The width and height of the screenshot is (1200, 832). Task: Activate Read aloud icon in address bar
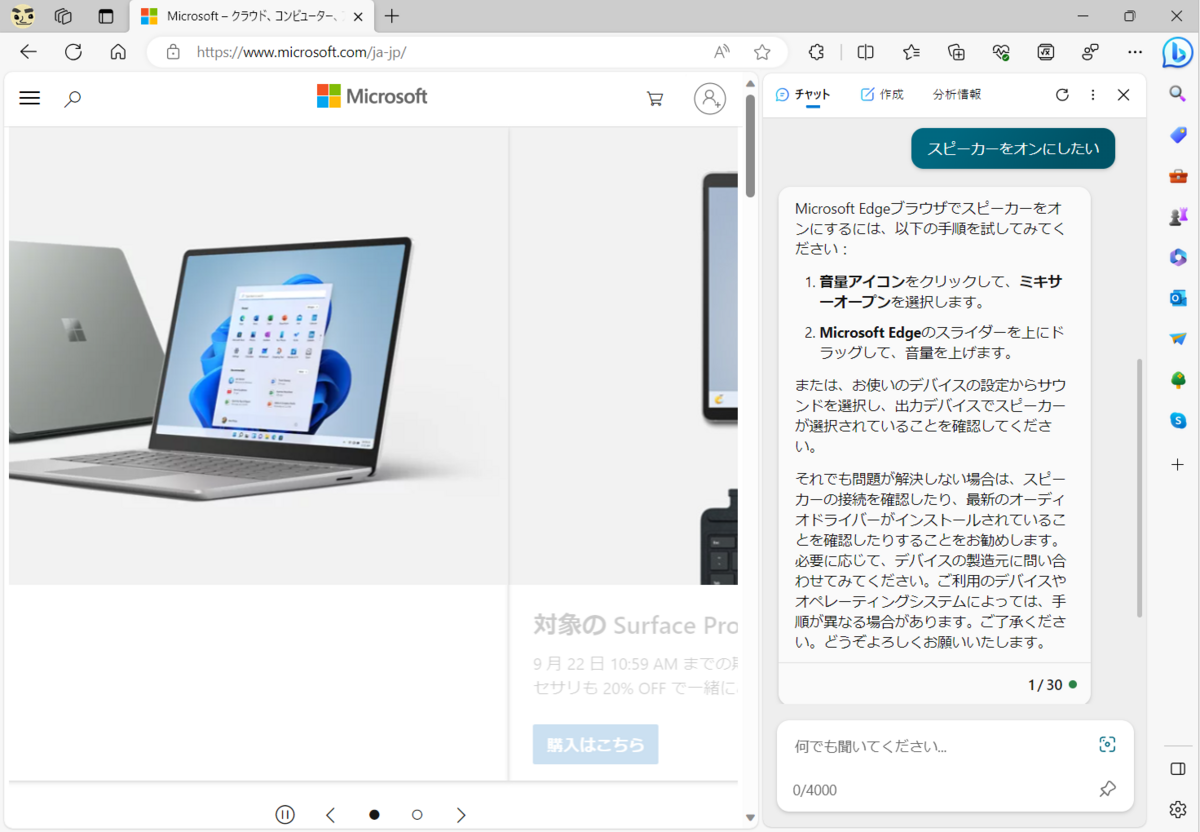coord(722,52)
